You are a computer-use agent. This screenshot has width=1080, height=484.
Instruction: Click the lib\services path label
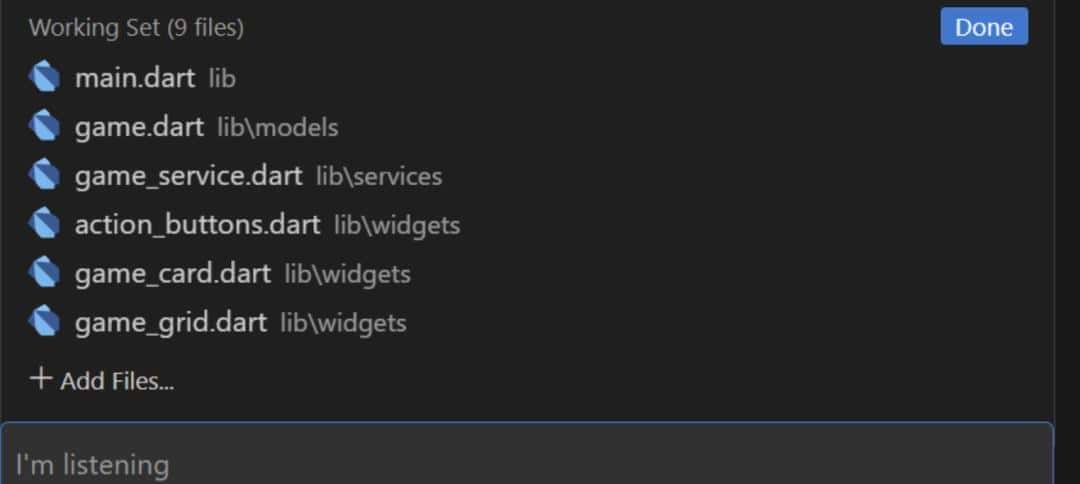379,177
